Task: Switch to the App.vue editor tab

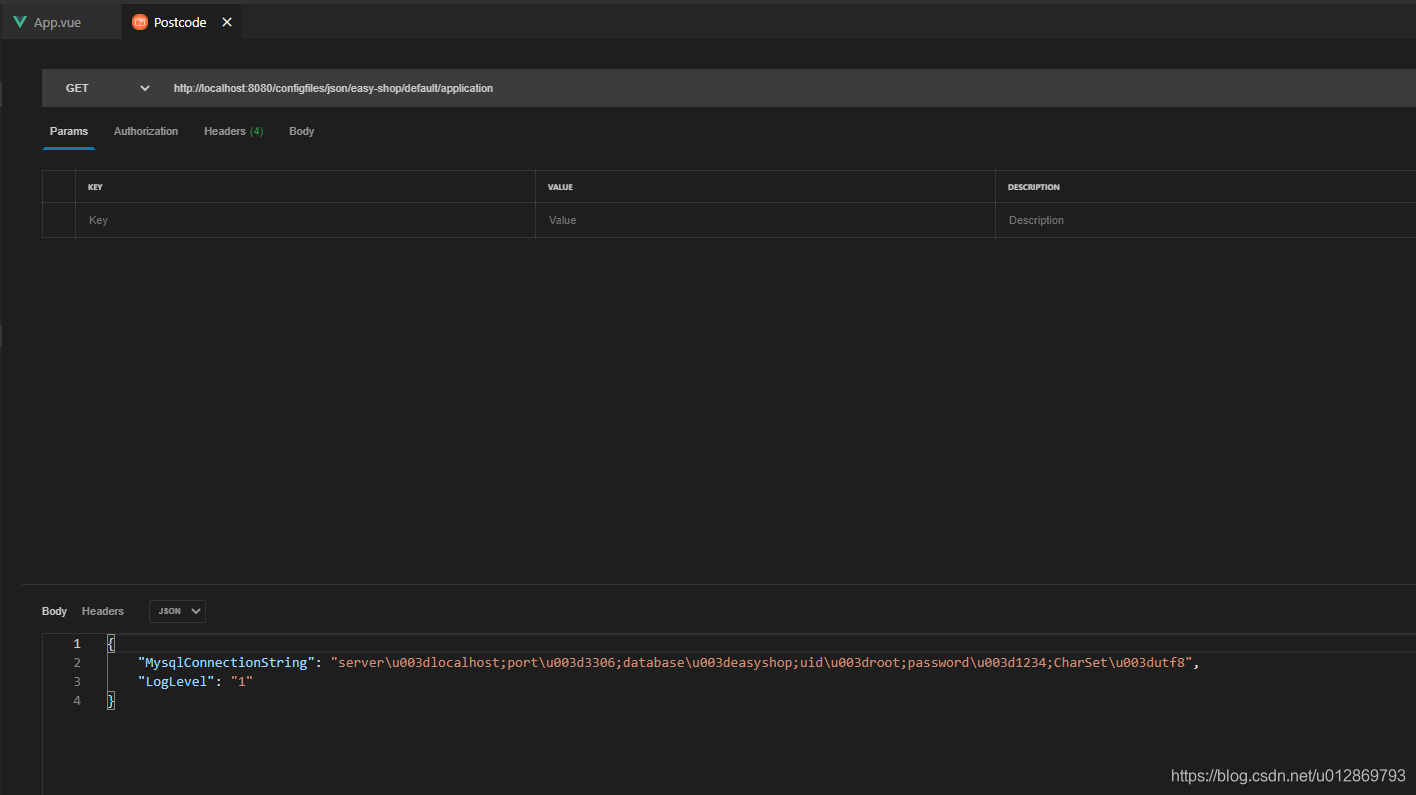Action: point(60,22)
